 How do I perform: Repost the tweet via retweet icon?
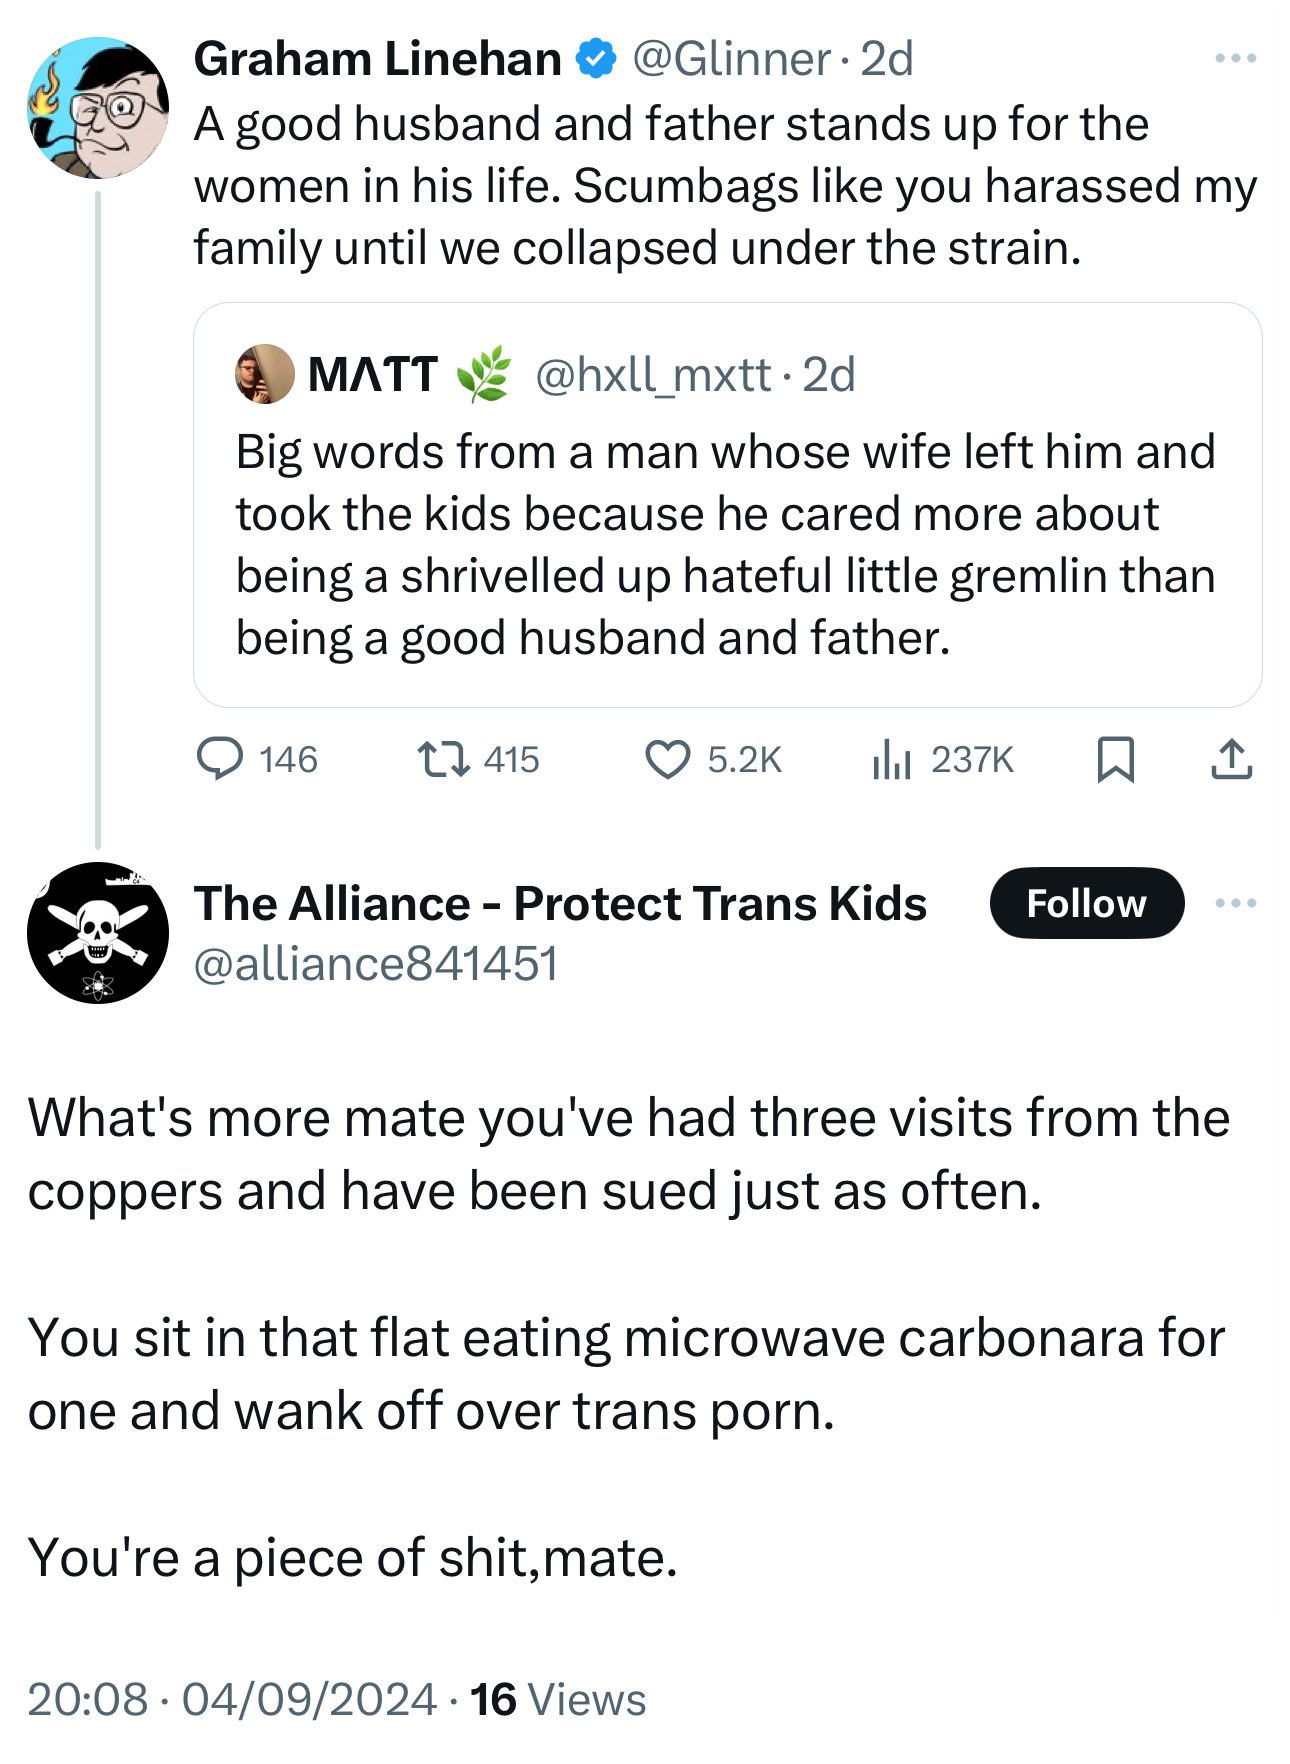pos(443,759)
